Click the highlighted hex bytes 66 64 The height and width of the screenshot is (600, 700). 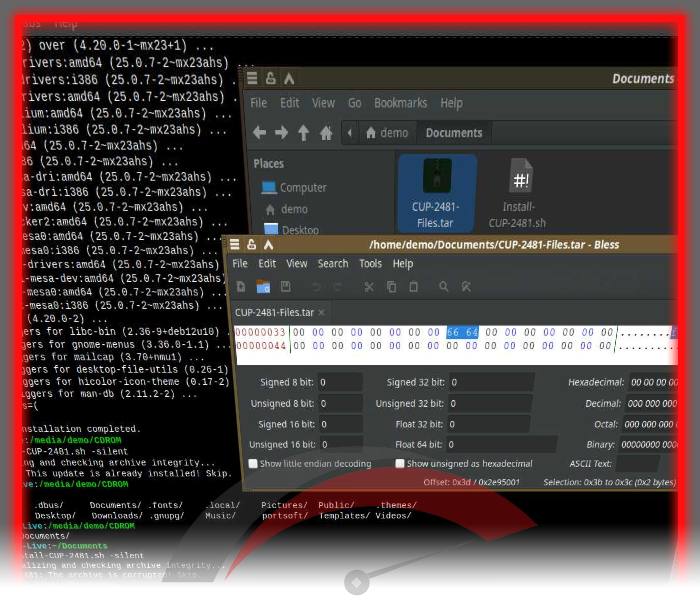(462, 332)
